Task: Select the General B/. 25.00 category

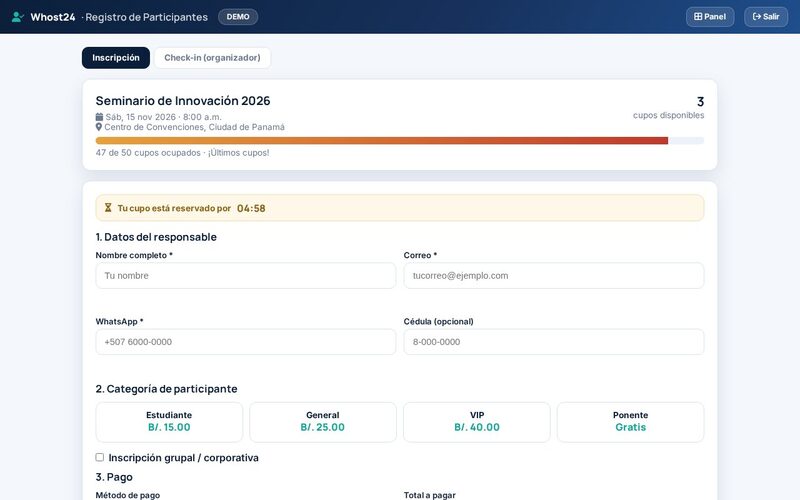Action: click(322, 422)
